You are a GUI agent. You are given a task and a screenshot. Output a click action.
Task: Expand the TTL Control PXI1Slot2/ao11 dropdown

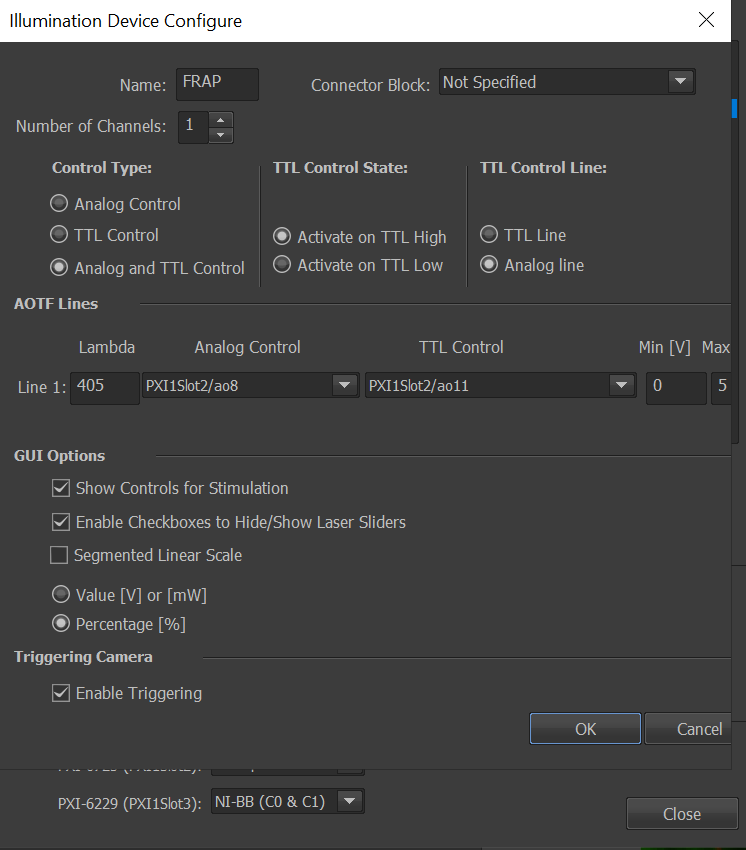tap(621, 385)
